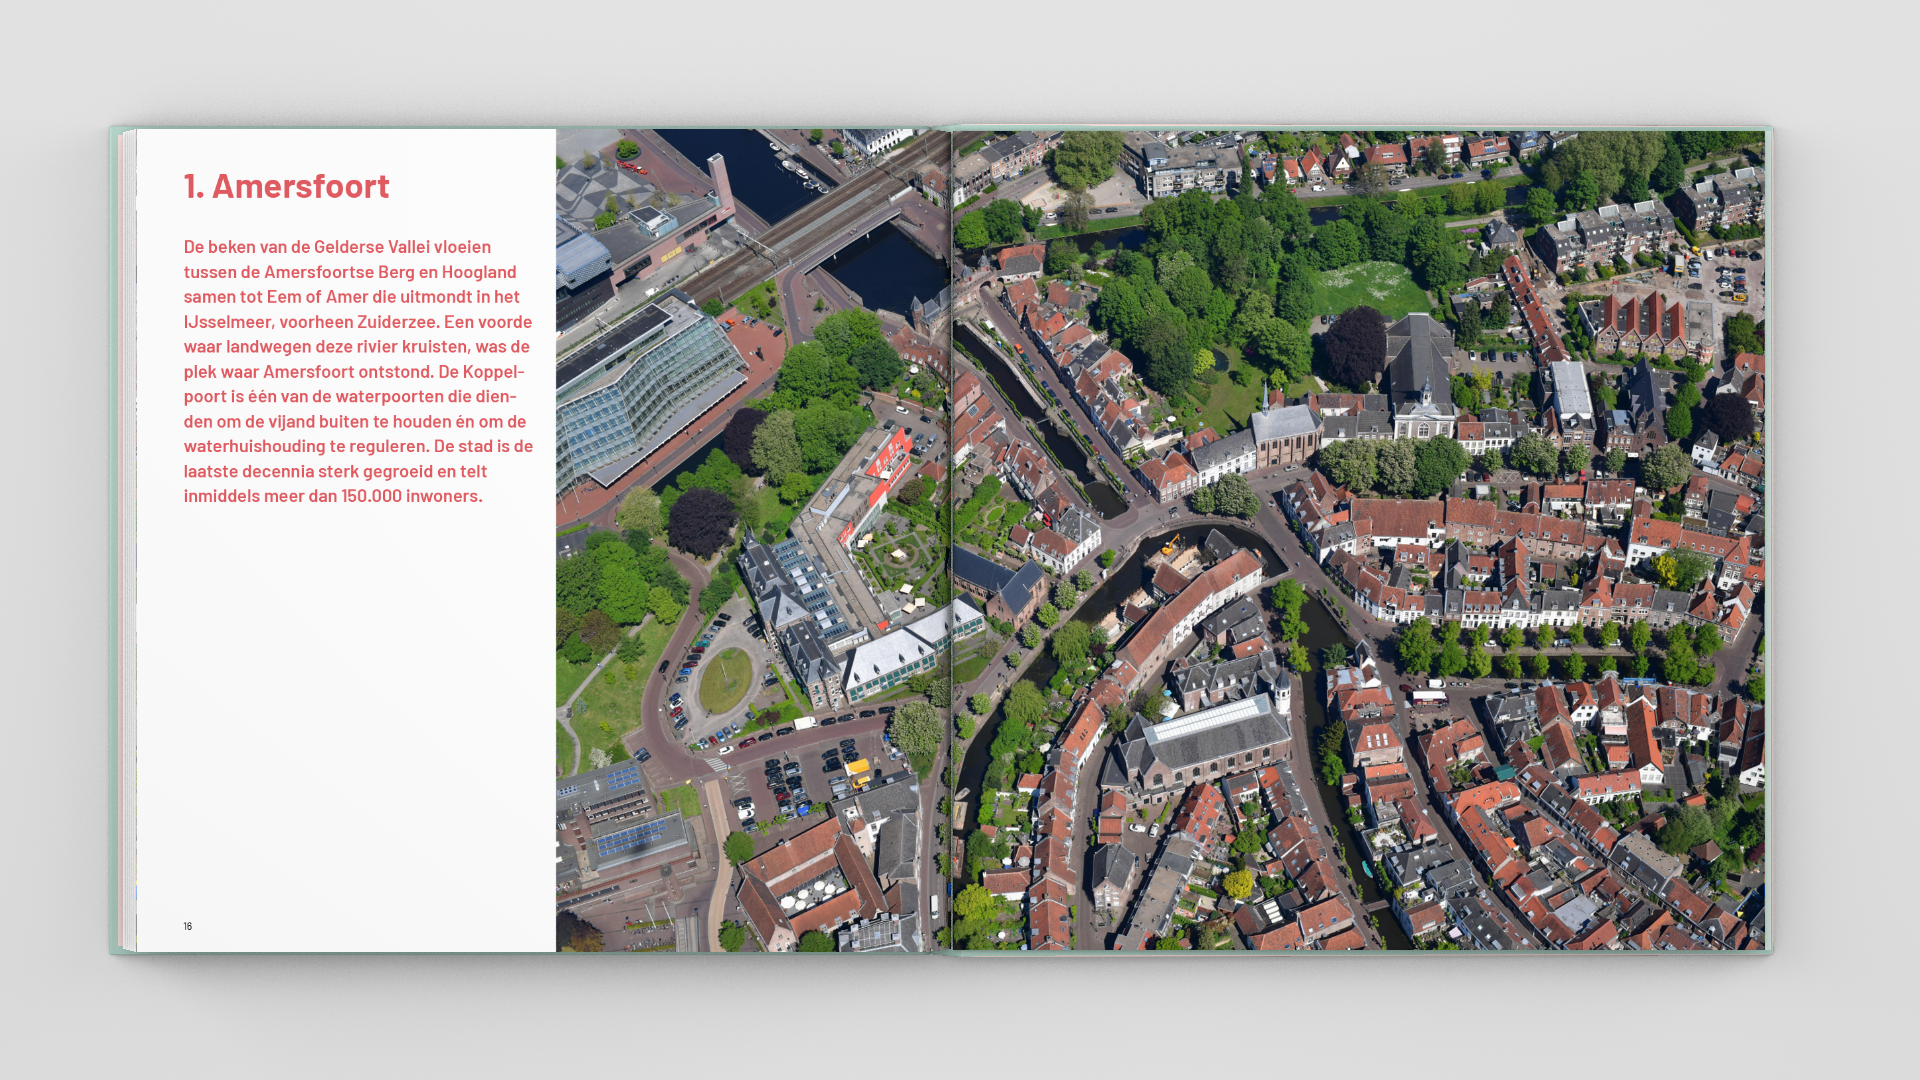Click the aerial photo on the right page
Screen dimensions: 1920x1080
[1358, 540]
